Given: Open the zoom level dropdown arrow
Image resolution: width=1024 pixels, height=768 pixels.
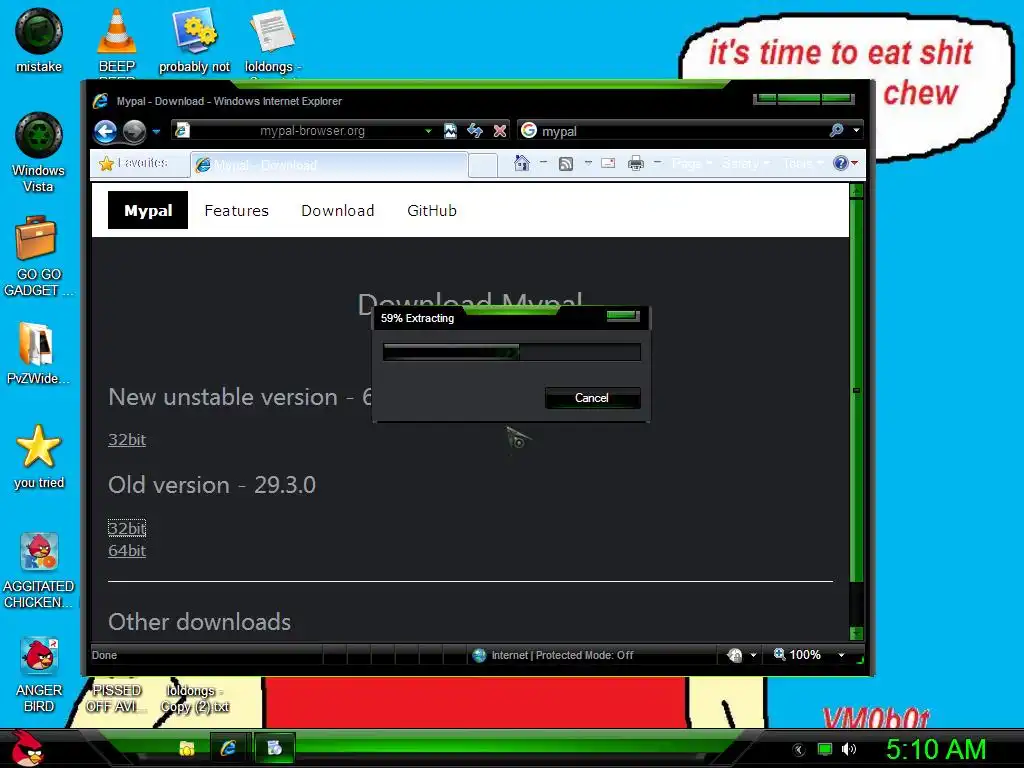Looking at the screenshot, I should click(x=841, y=655).
